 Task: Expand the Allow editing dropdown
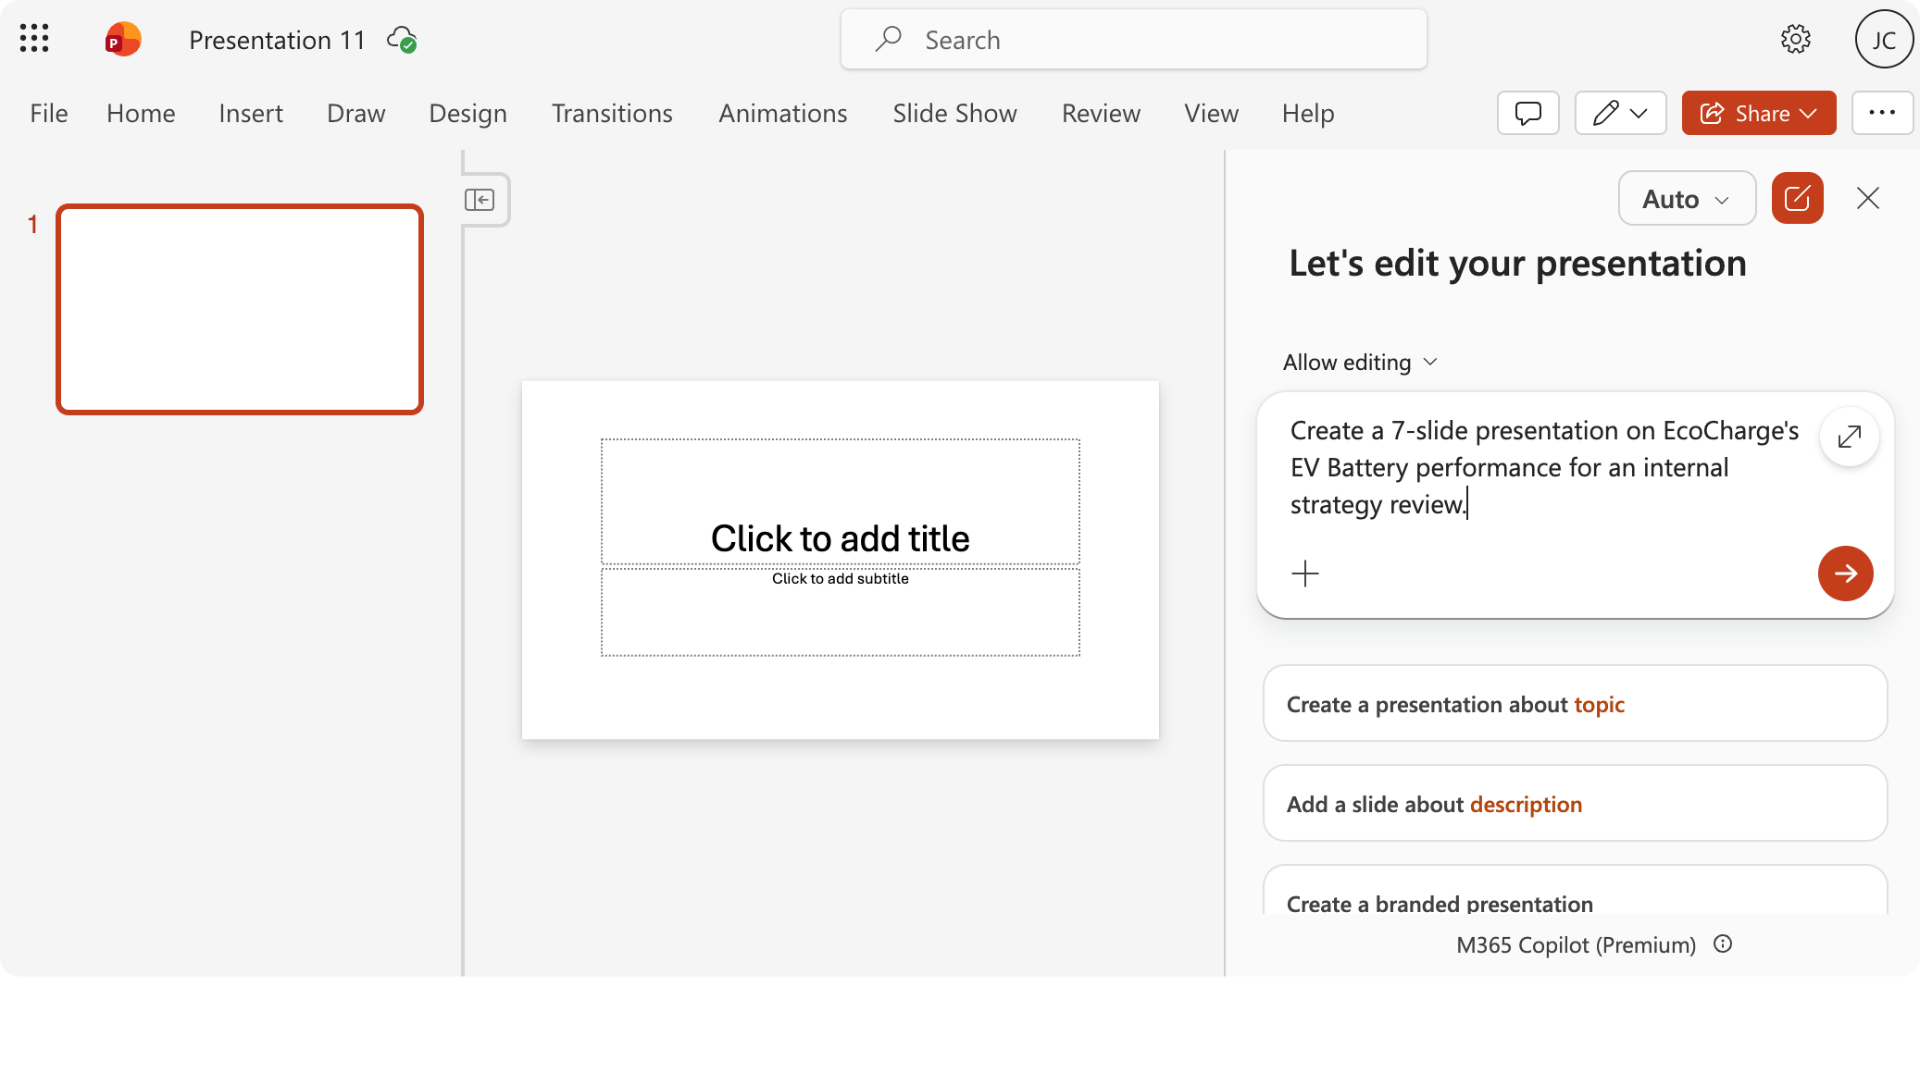[1360, 362]
